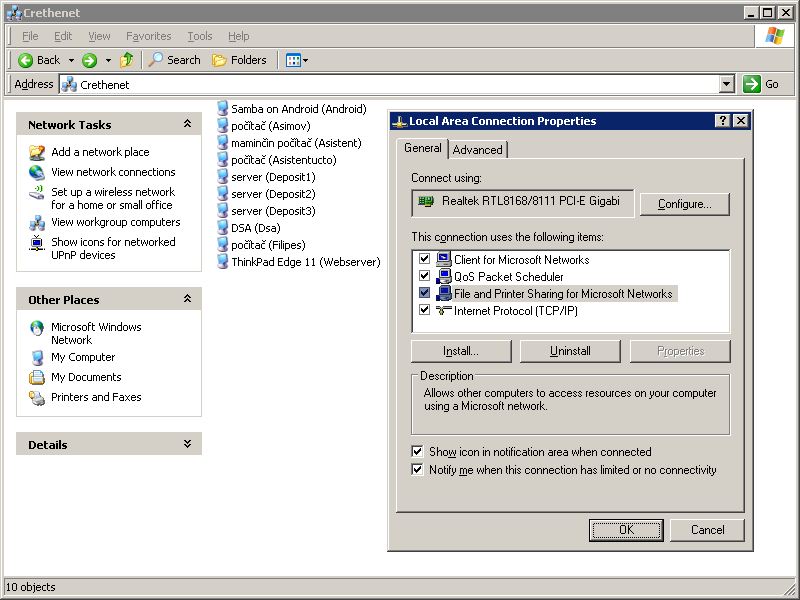Click the UPnP devices icon

pyautogui.click(x=37, y=242)
